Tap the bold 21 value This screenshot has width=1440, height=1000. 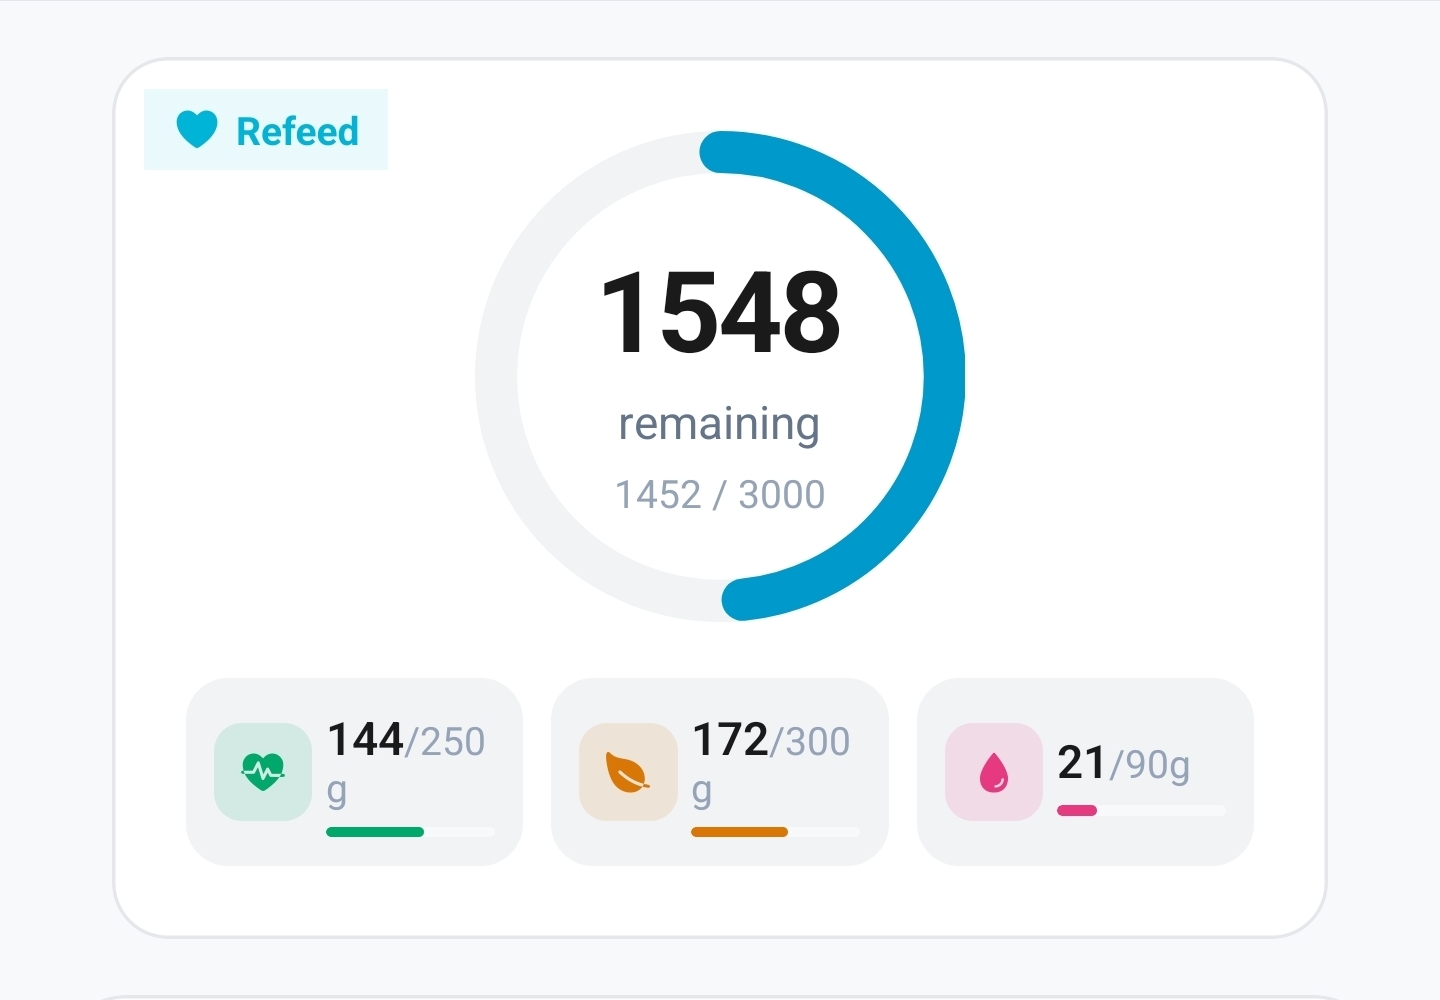(1082, 763)
